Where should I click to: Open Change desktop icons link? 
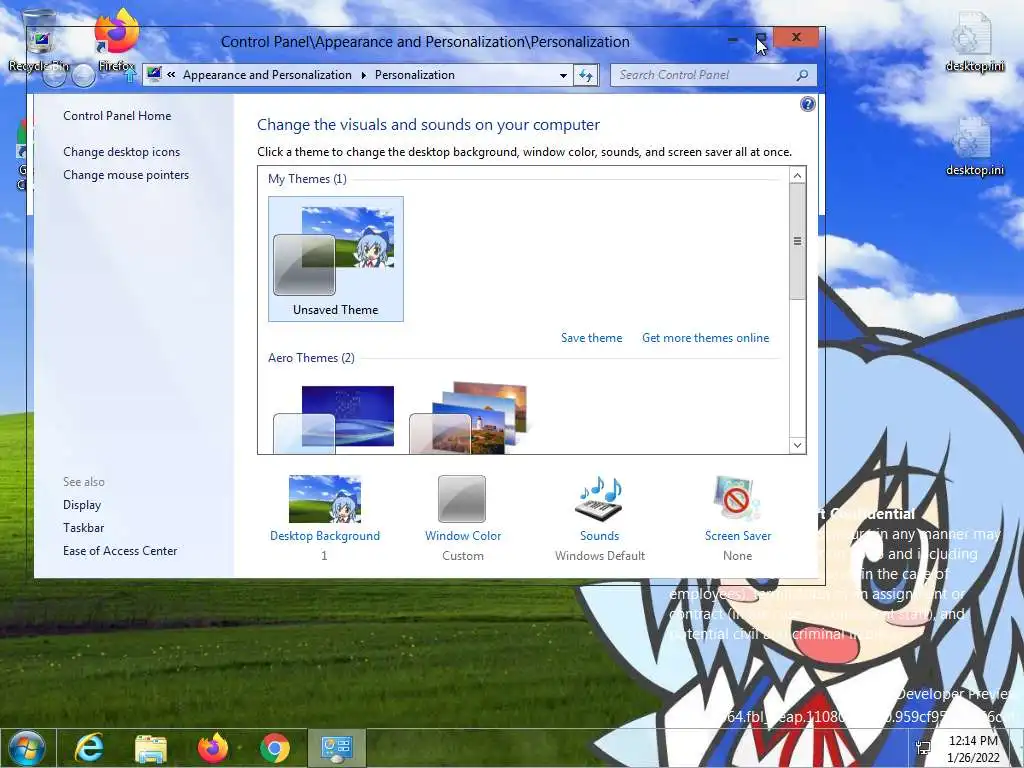(x=121, y=152)
